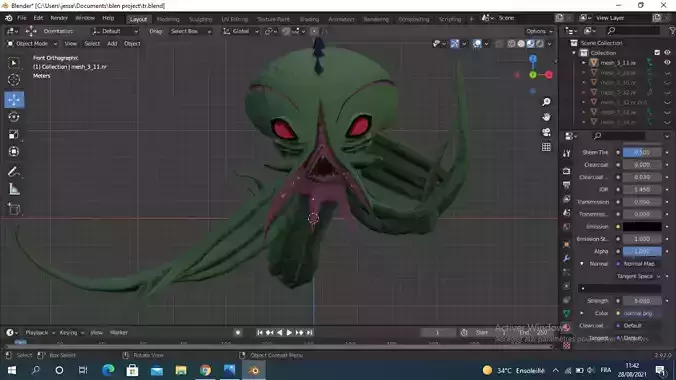This screenshot has height=380, width=676.
Task: Enable solid viewport shading
Action: click(521, 44)
